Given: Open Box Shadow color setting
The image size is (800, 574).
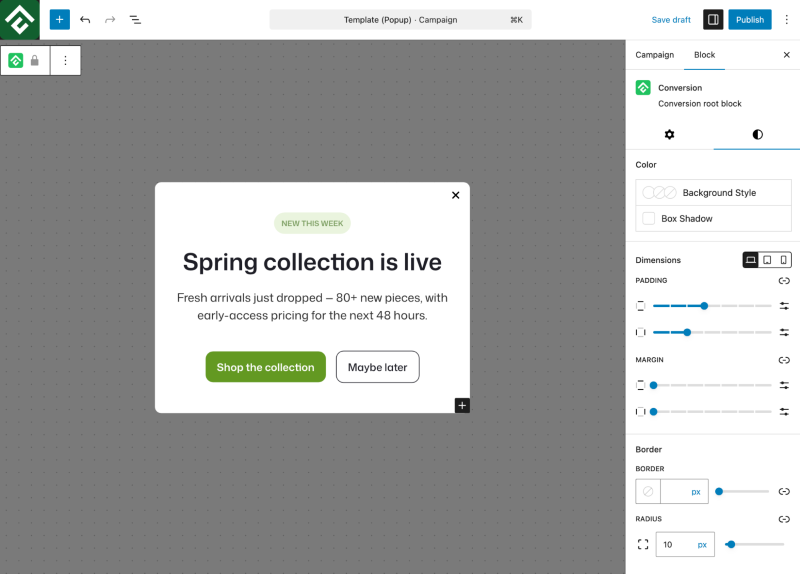Looking at the screenshot, I should pos(713,218).
